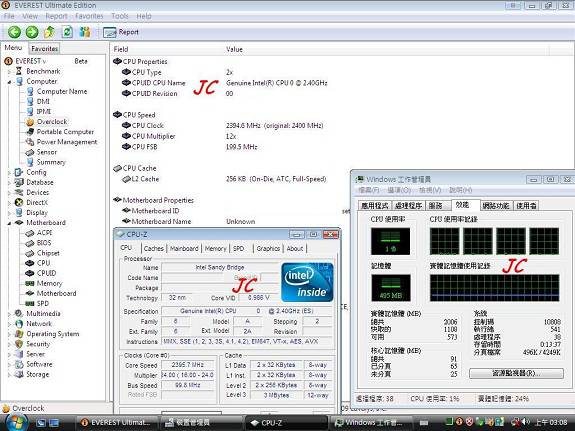Screen dimensions: 575x431
Task: Select the Overclock tree item
Action: coord(52,121)
